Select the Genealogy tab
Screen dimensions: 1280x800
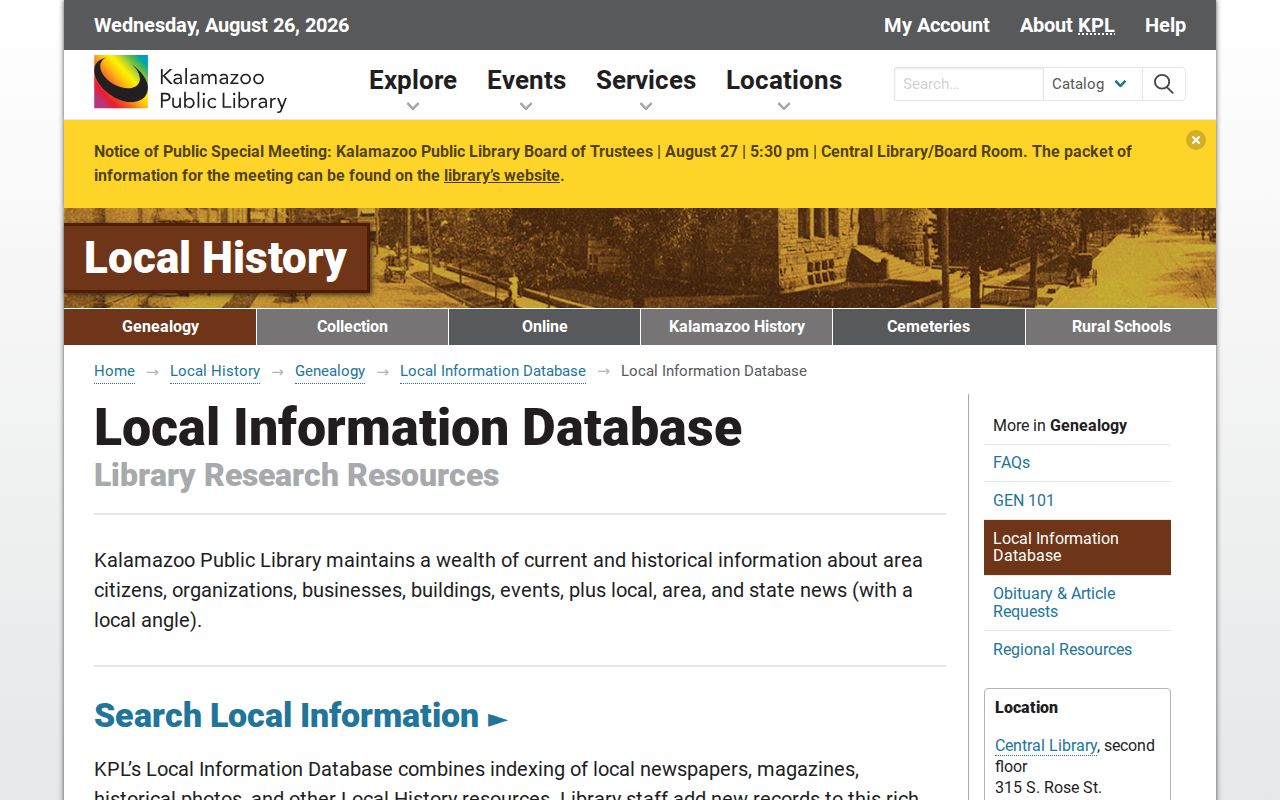pyautogui.click(x=160, y=327)
